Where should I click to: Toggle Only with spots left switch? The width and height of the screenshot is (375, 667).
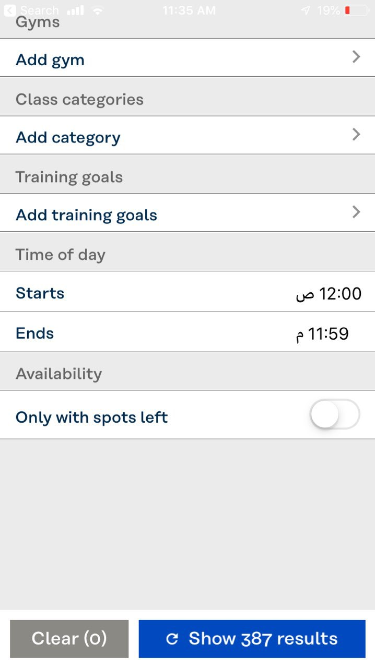tap(335, 414)
